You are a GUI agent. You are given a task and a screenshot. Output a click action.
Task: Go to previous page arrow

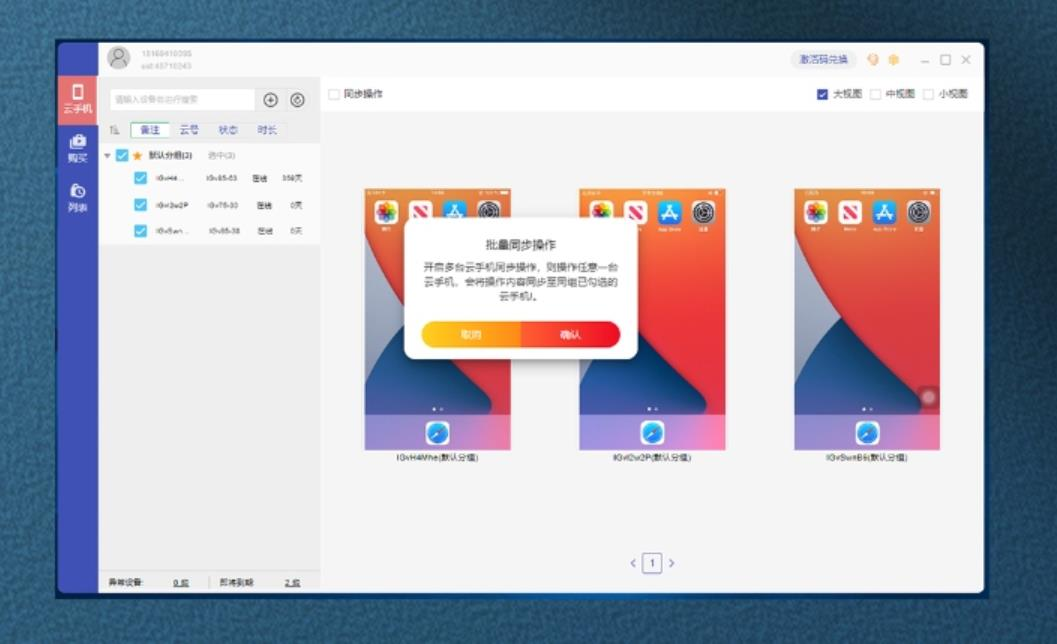[633, 563]
